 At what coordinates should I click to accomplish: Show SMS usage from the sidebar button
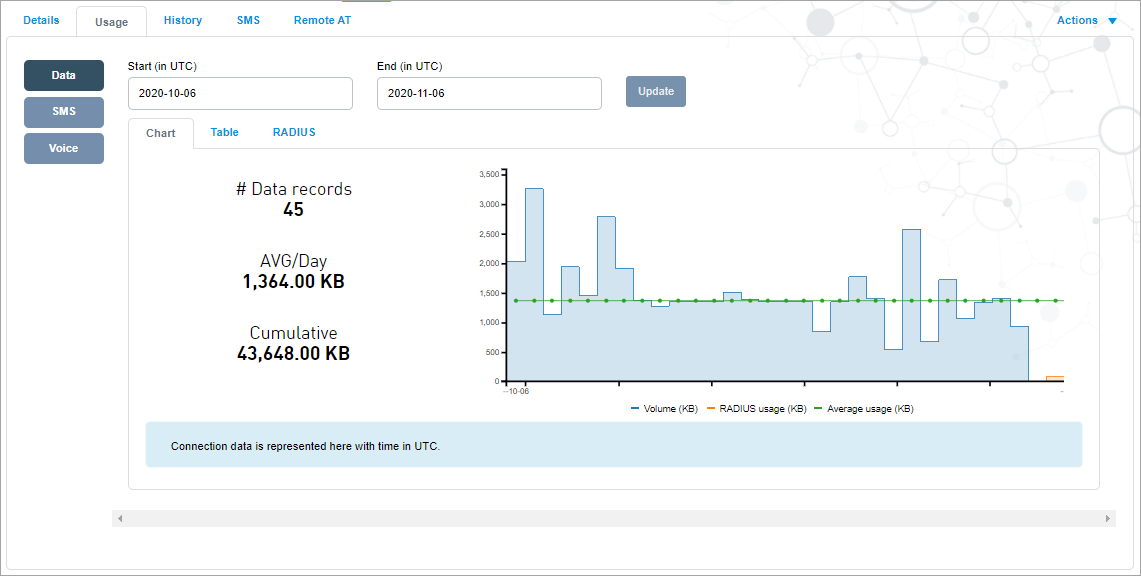(64, 112)
